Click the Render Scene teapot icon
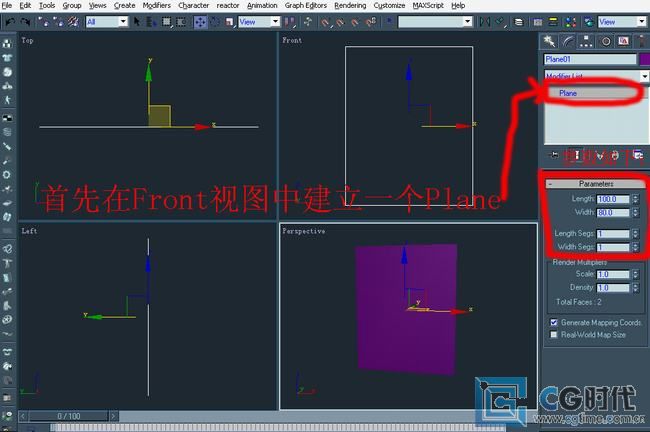The width and height of the screenshot is (650, 432). point(588,22)
